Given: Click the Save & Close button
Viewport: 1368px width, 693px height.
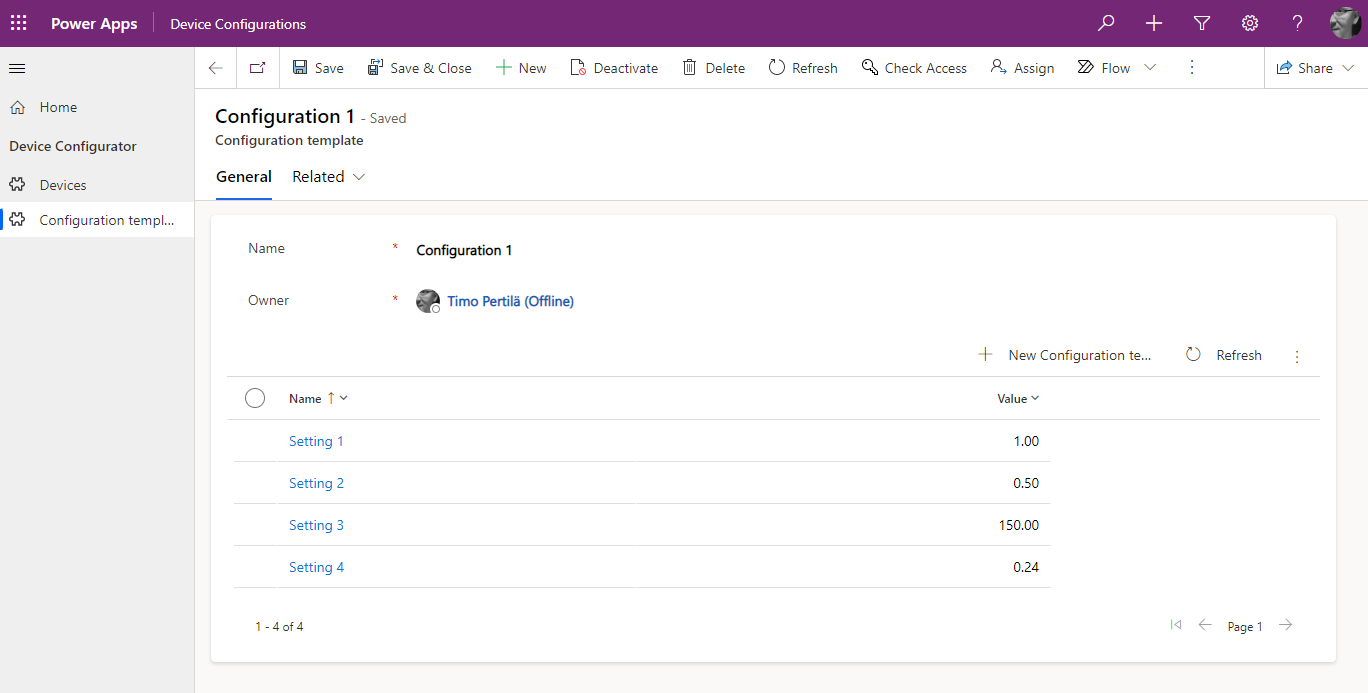Looking at the screenshot, I should pos(420,68).
